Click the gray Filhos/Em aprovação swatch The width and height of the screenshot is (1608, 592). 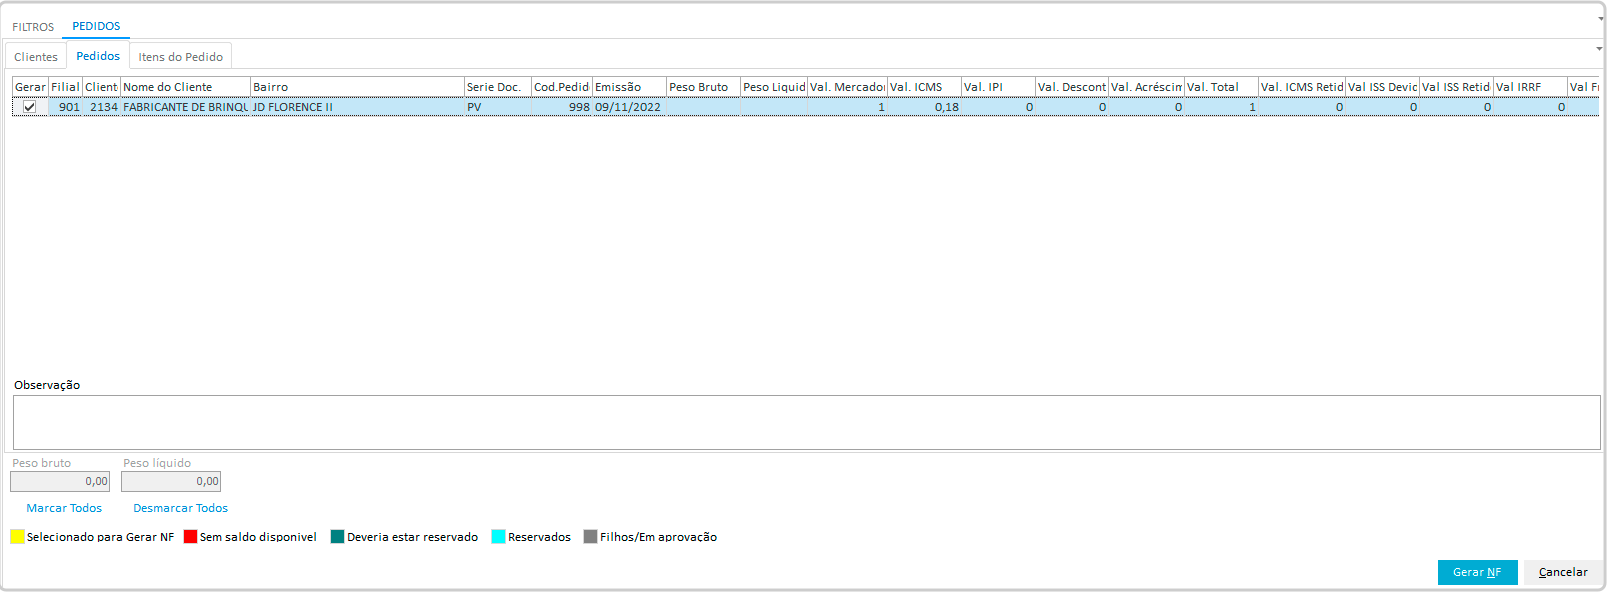[590, 537]
